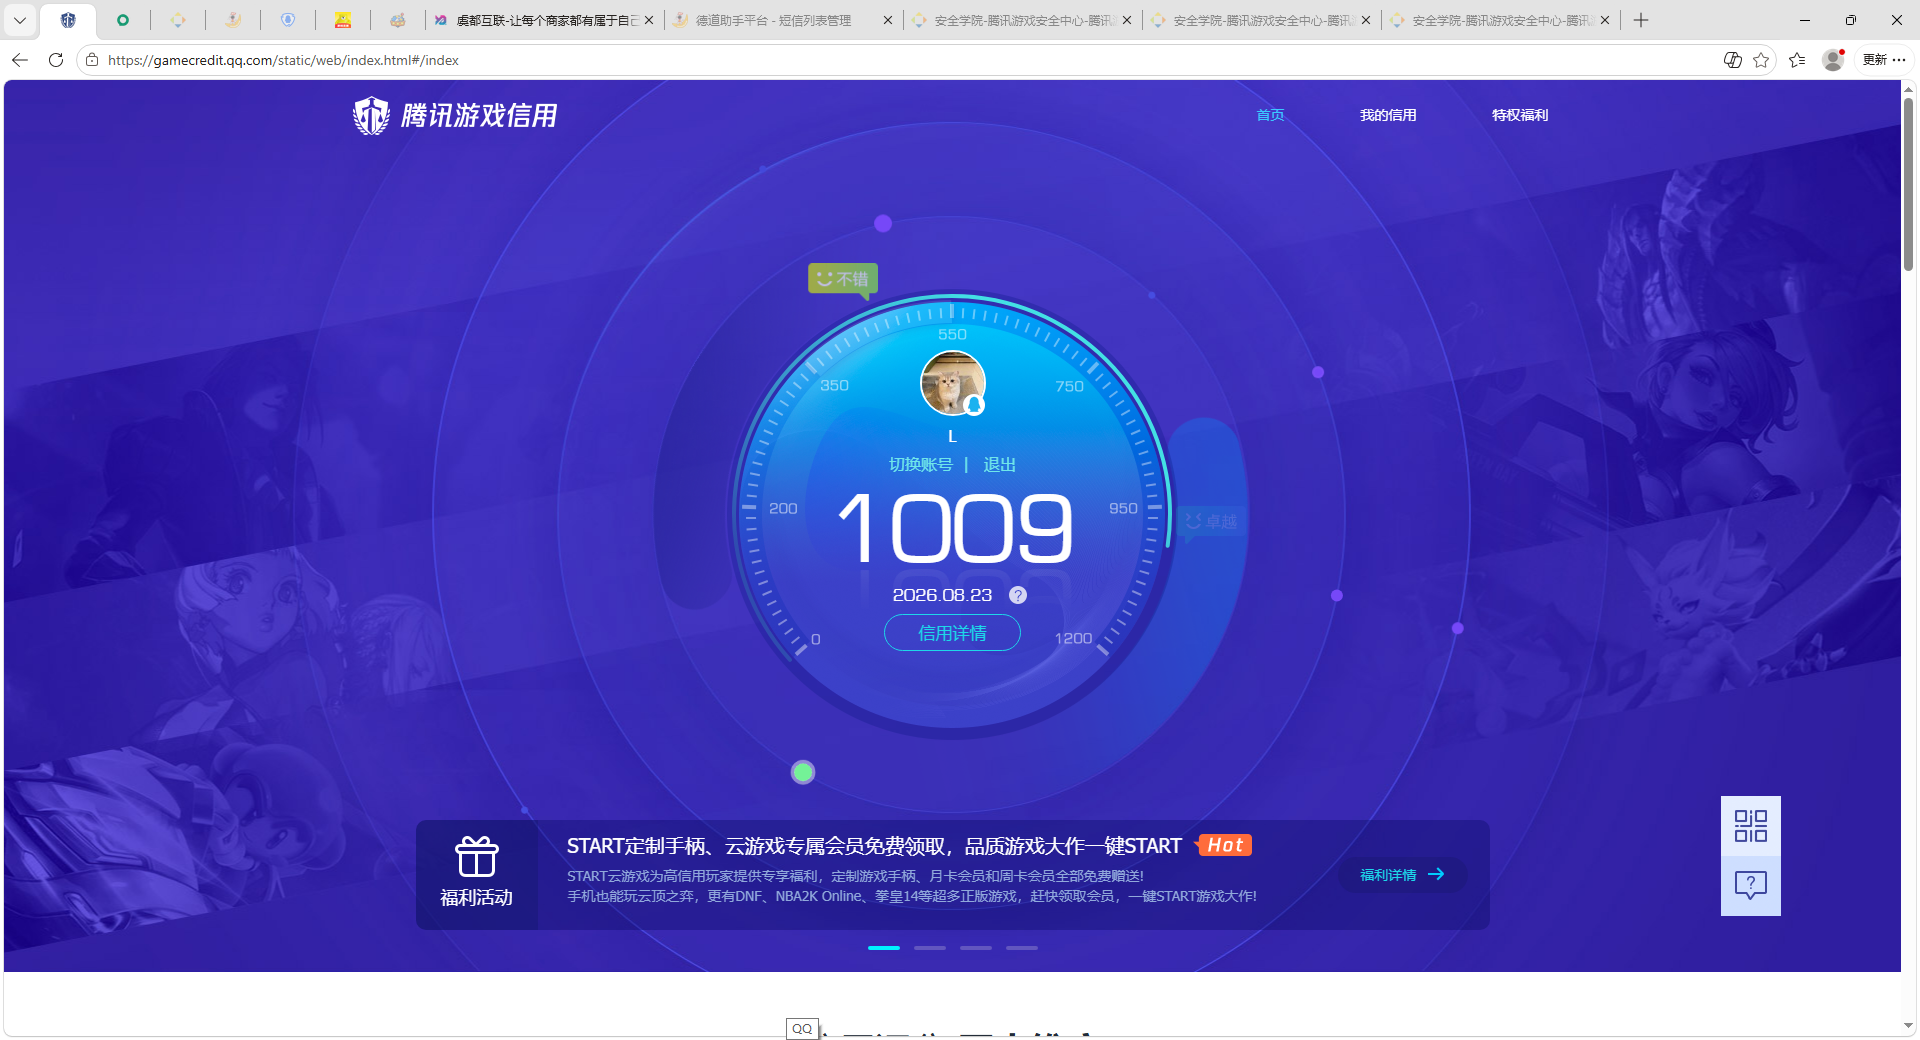This screenshot has height=1040, width=1920.
Task: Open a new tab with the plus icon
Action: [x=1641, y=20]
